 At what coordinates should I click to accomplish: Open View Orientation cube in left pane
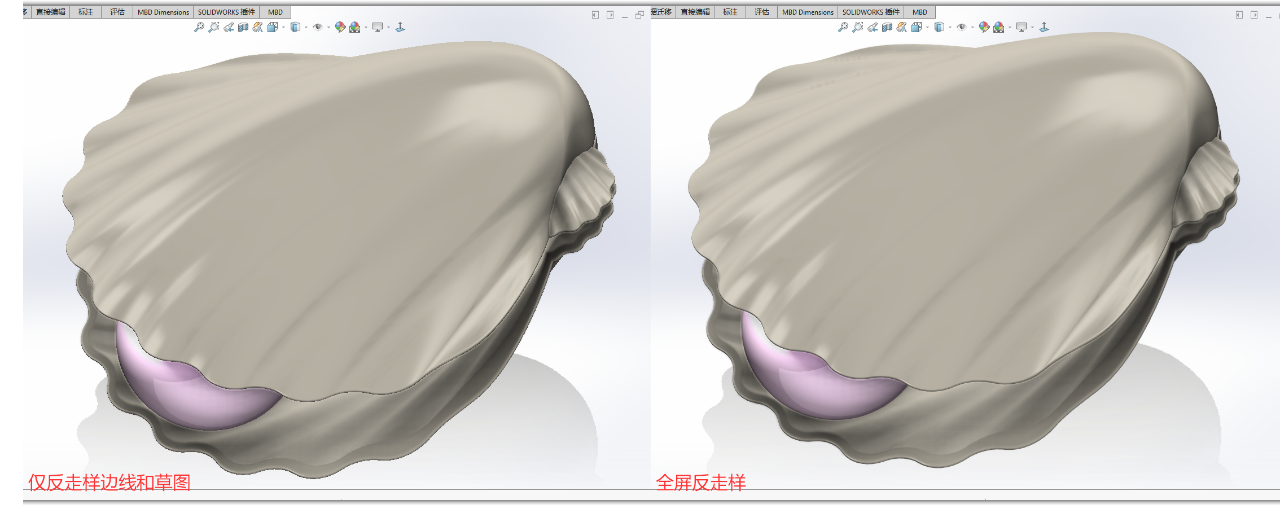[x=272, y=27]
